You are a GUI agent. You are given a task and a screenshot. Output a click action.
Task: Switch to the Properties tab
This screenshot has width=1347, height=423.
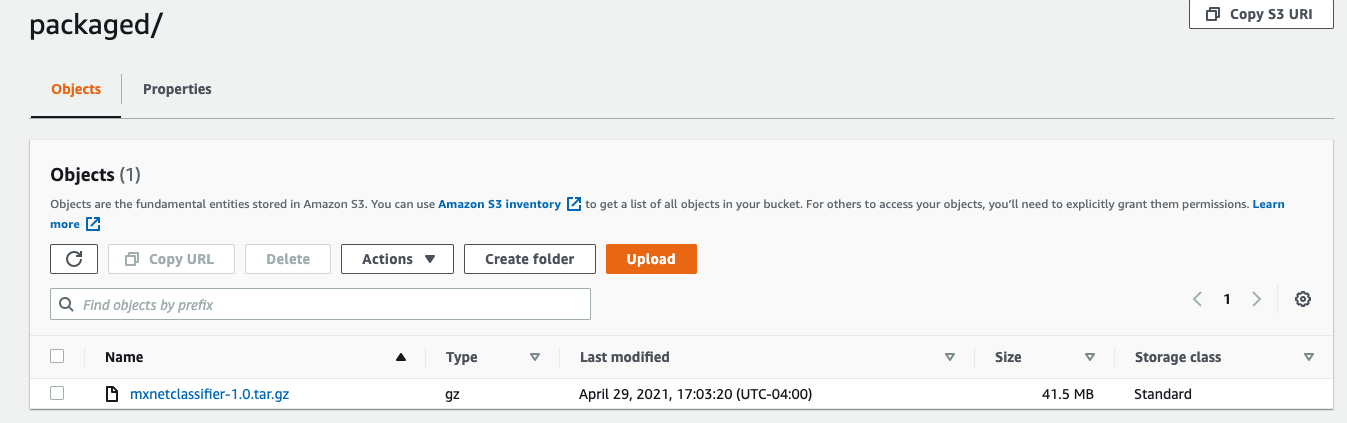177,89
